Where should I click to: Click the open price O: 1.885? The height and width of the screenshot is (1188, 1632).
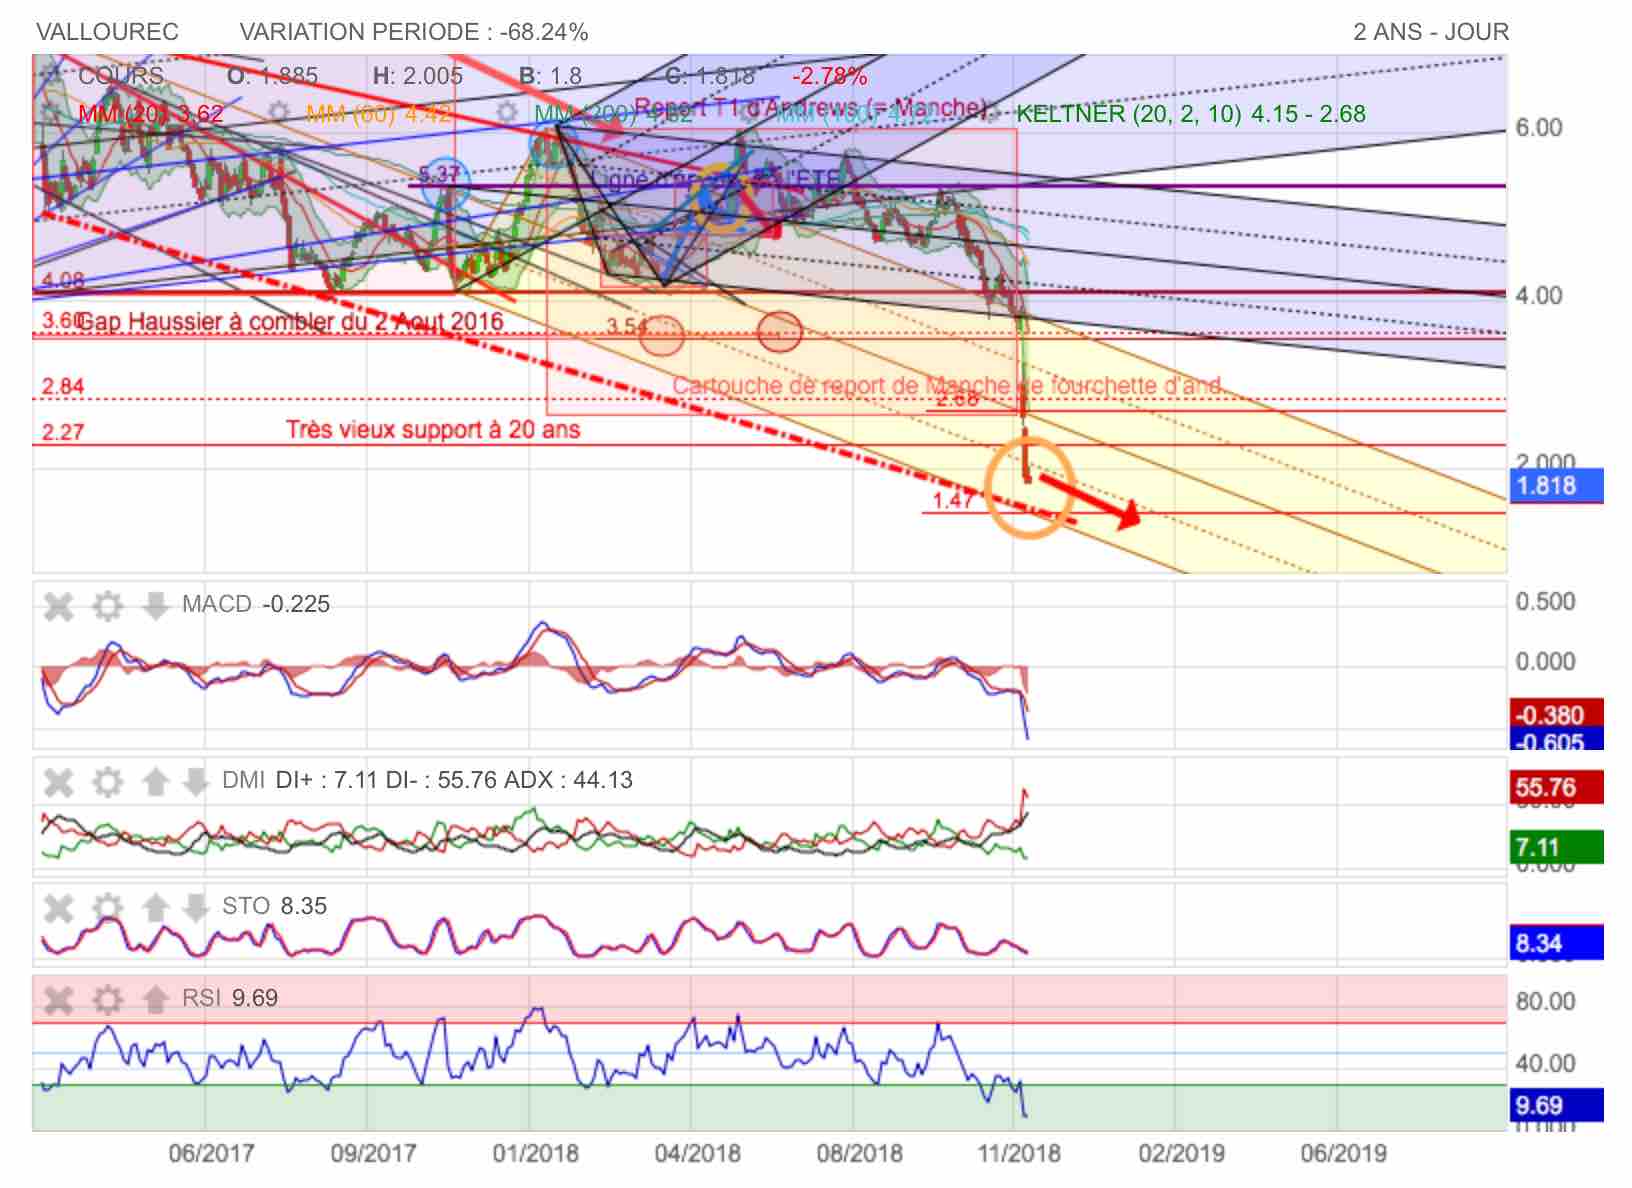pos(272,76)
